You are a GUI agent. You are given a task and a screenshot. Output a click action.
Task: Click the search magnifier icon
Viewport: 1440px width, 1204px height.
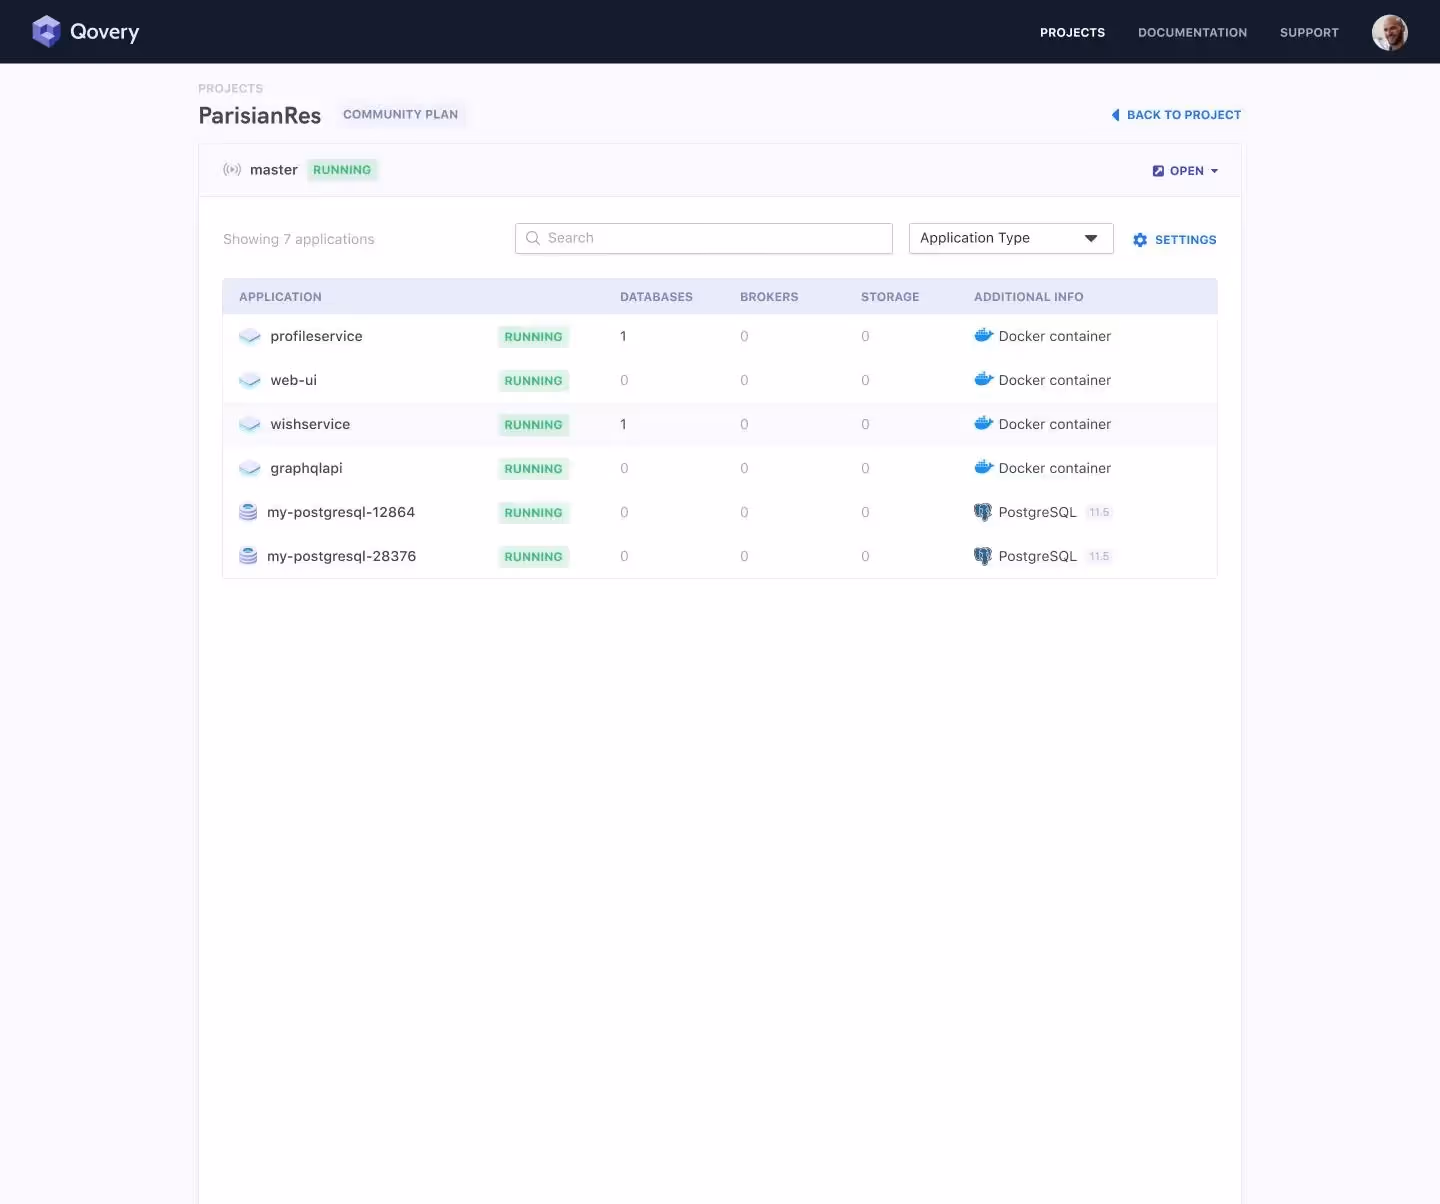tap(533, 238)
